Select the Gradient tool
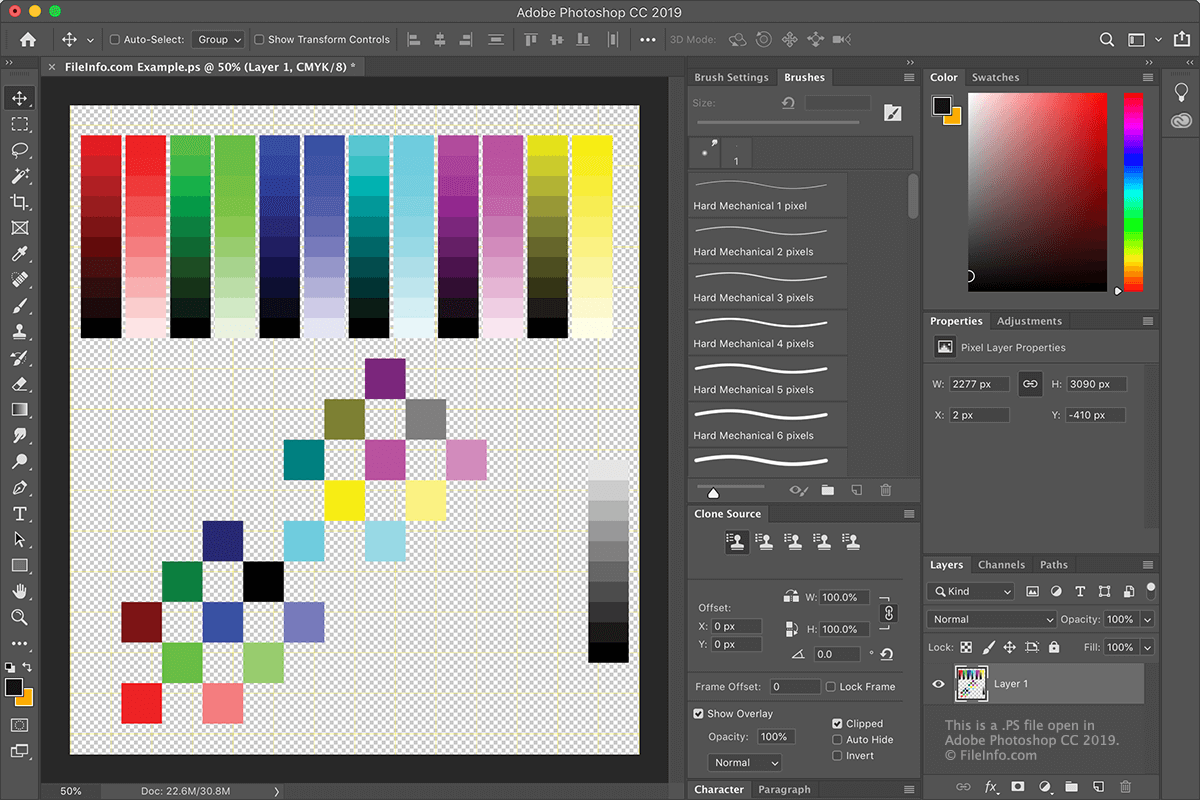Viewport: 1200px width, 800px height. pos(20,410)
